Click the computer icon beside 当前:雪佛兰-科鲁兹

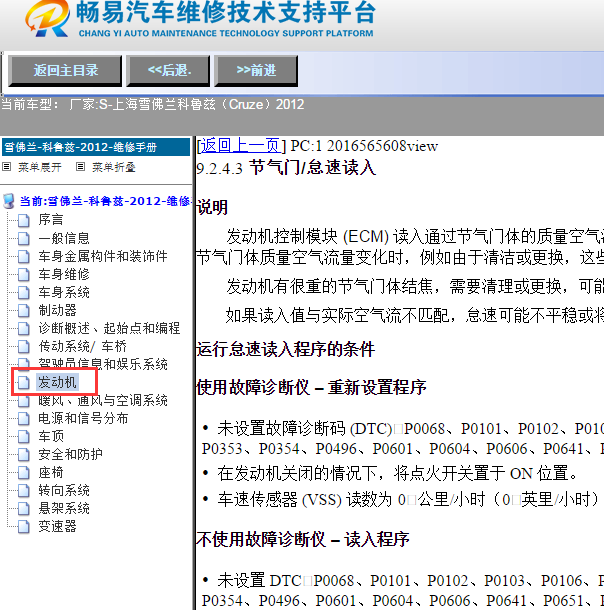(x=9, y=201)
